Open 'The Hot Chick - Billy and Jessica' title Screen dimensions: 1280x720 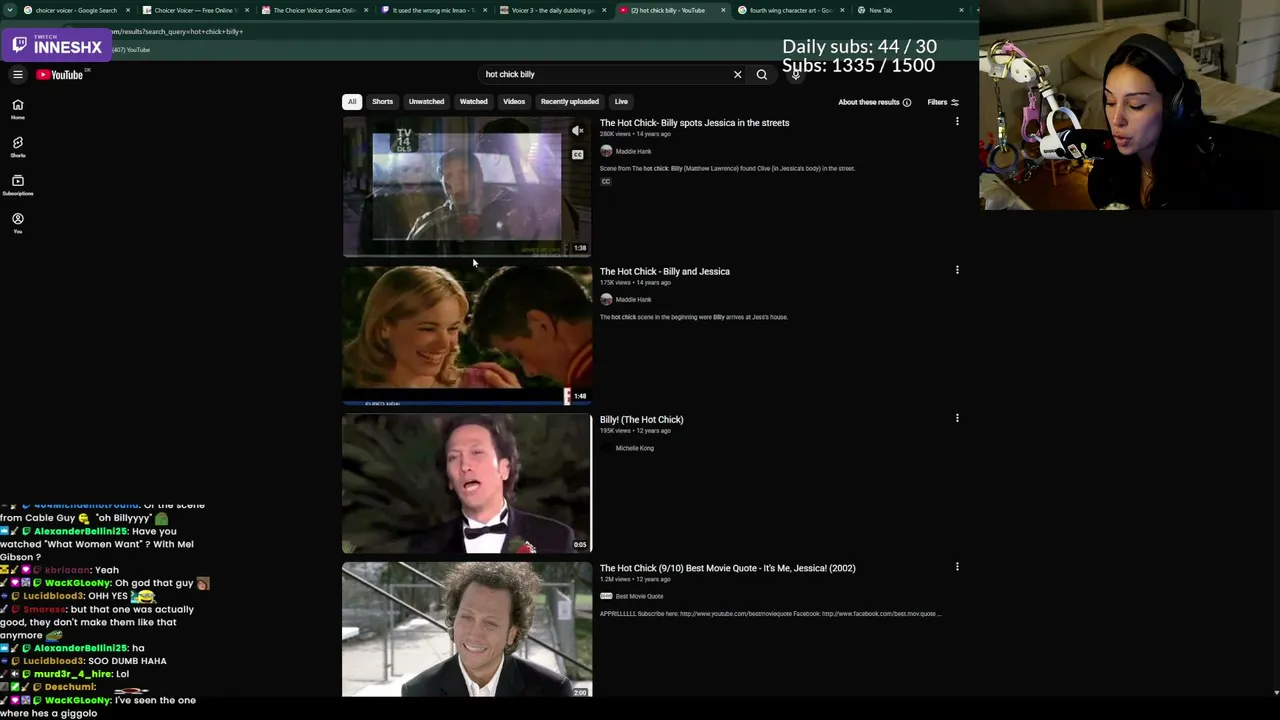click(665, 271)
